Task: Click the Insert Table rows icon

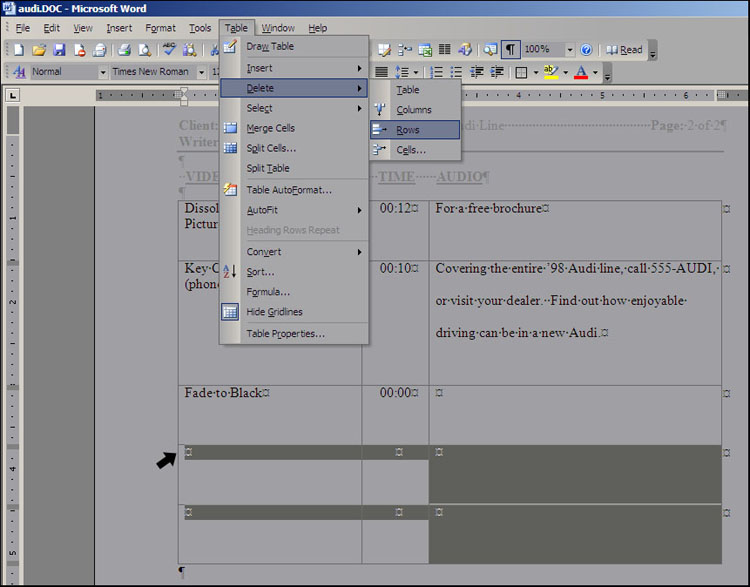Action: pos(405,50)
